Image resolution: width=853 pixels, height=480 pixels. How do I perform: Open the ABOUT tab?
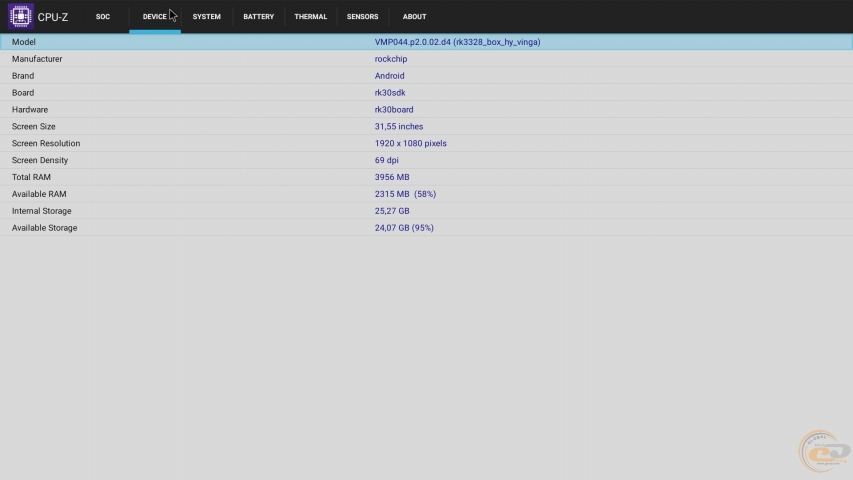pyautogui.click(x=415, y=17)
